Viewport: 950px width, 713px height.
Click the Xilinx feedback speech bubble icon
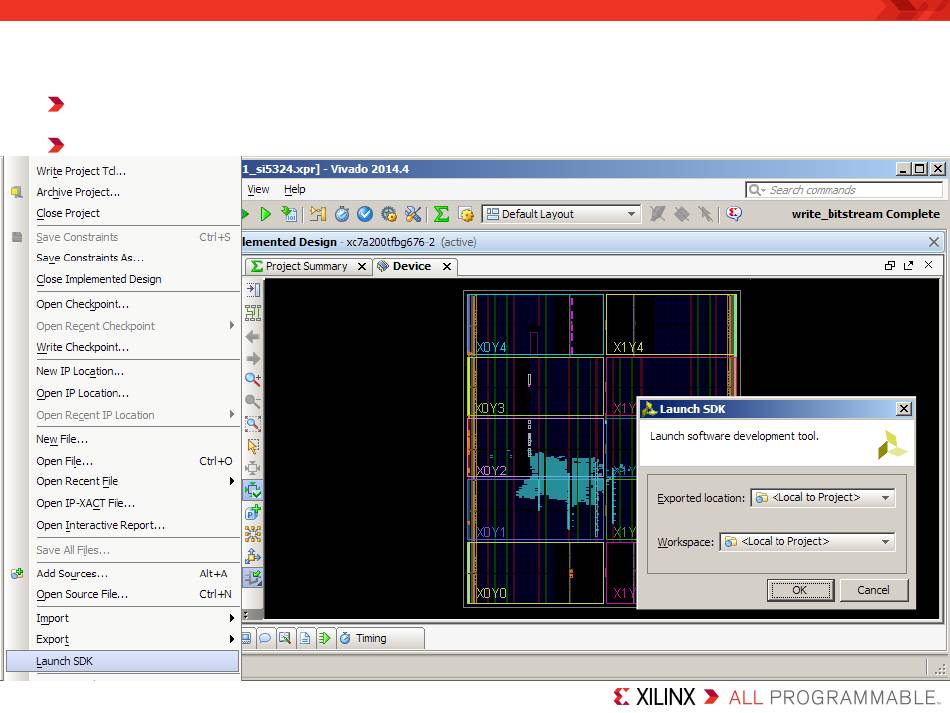734,213
